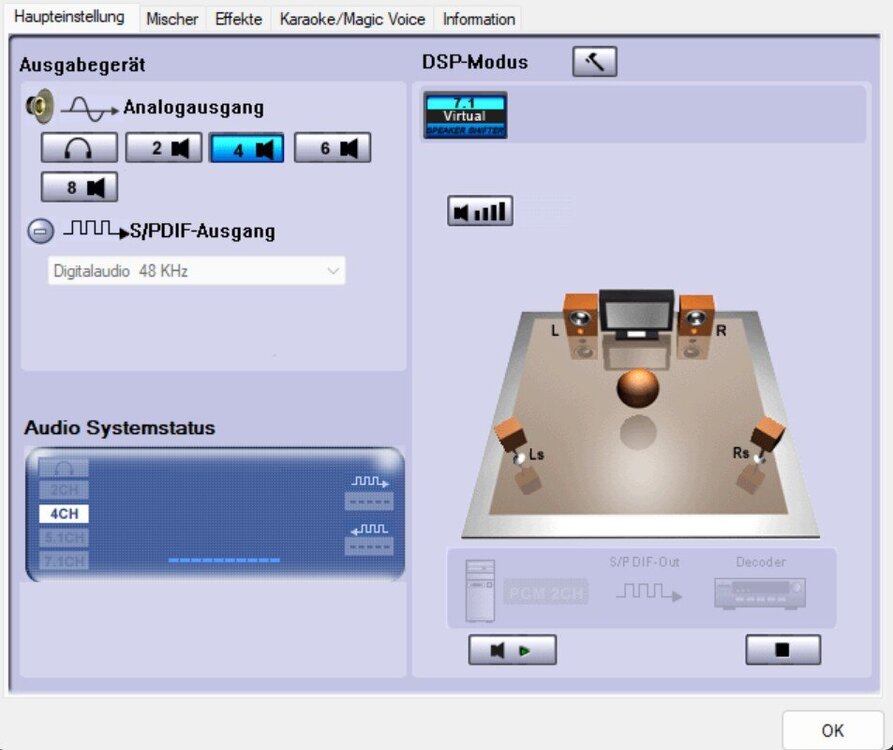Toggle the Analogausgang speaker icon

(x=40, y=106)
